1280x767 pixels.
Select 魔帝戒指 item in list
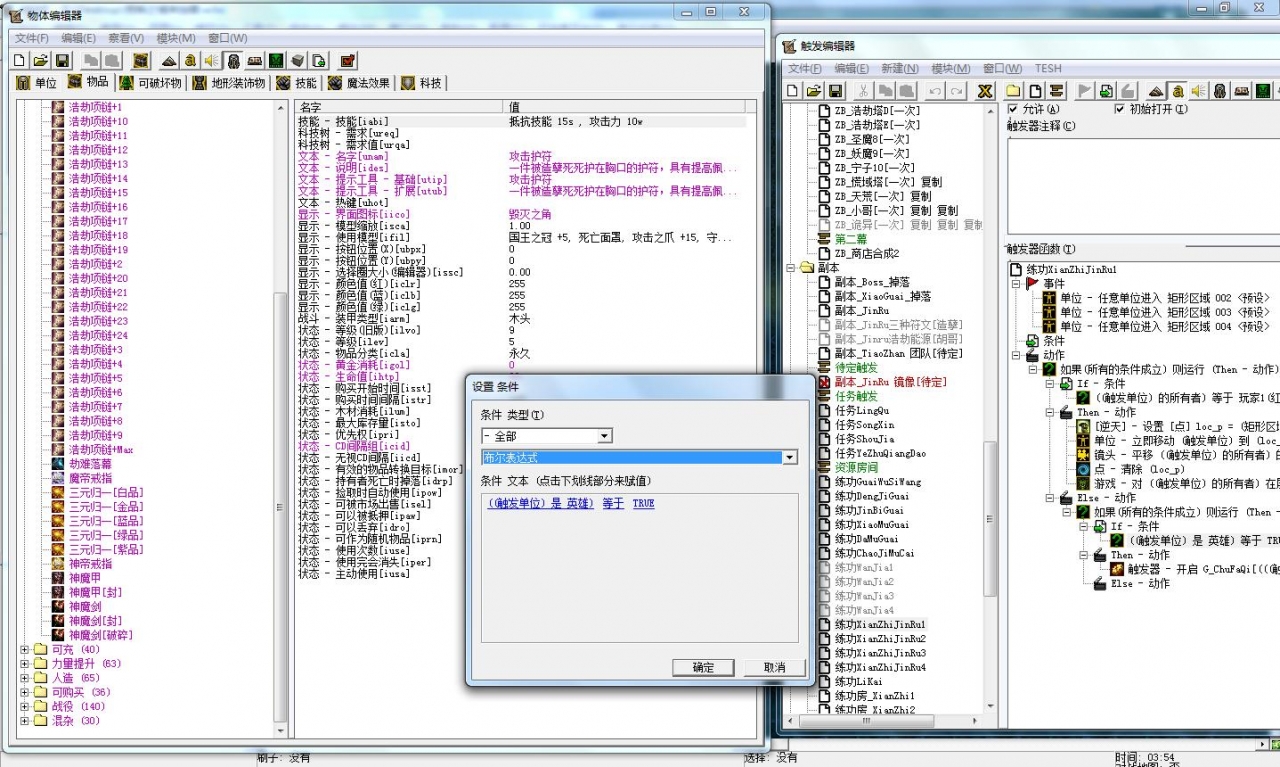tap(90, 478)
